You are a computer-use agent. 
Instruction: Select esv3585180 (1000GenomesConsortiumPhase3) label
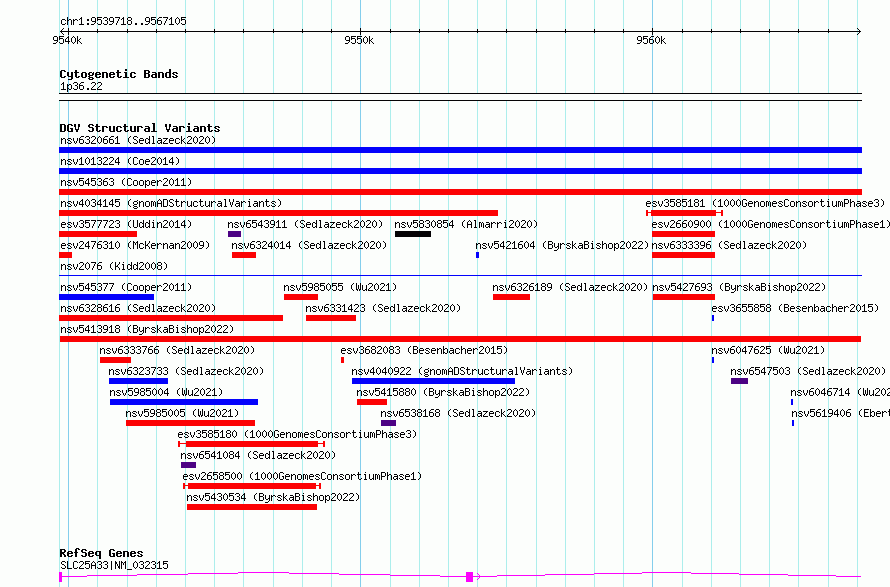pos(297,434)
